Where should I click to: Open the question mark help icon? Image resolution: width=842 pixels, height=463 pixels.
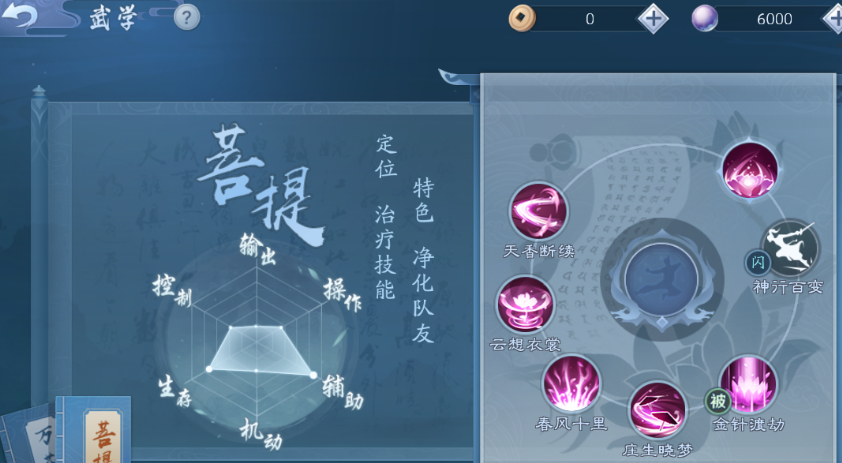pyautogui.click(x=187, y=18)
